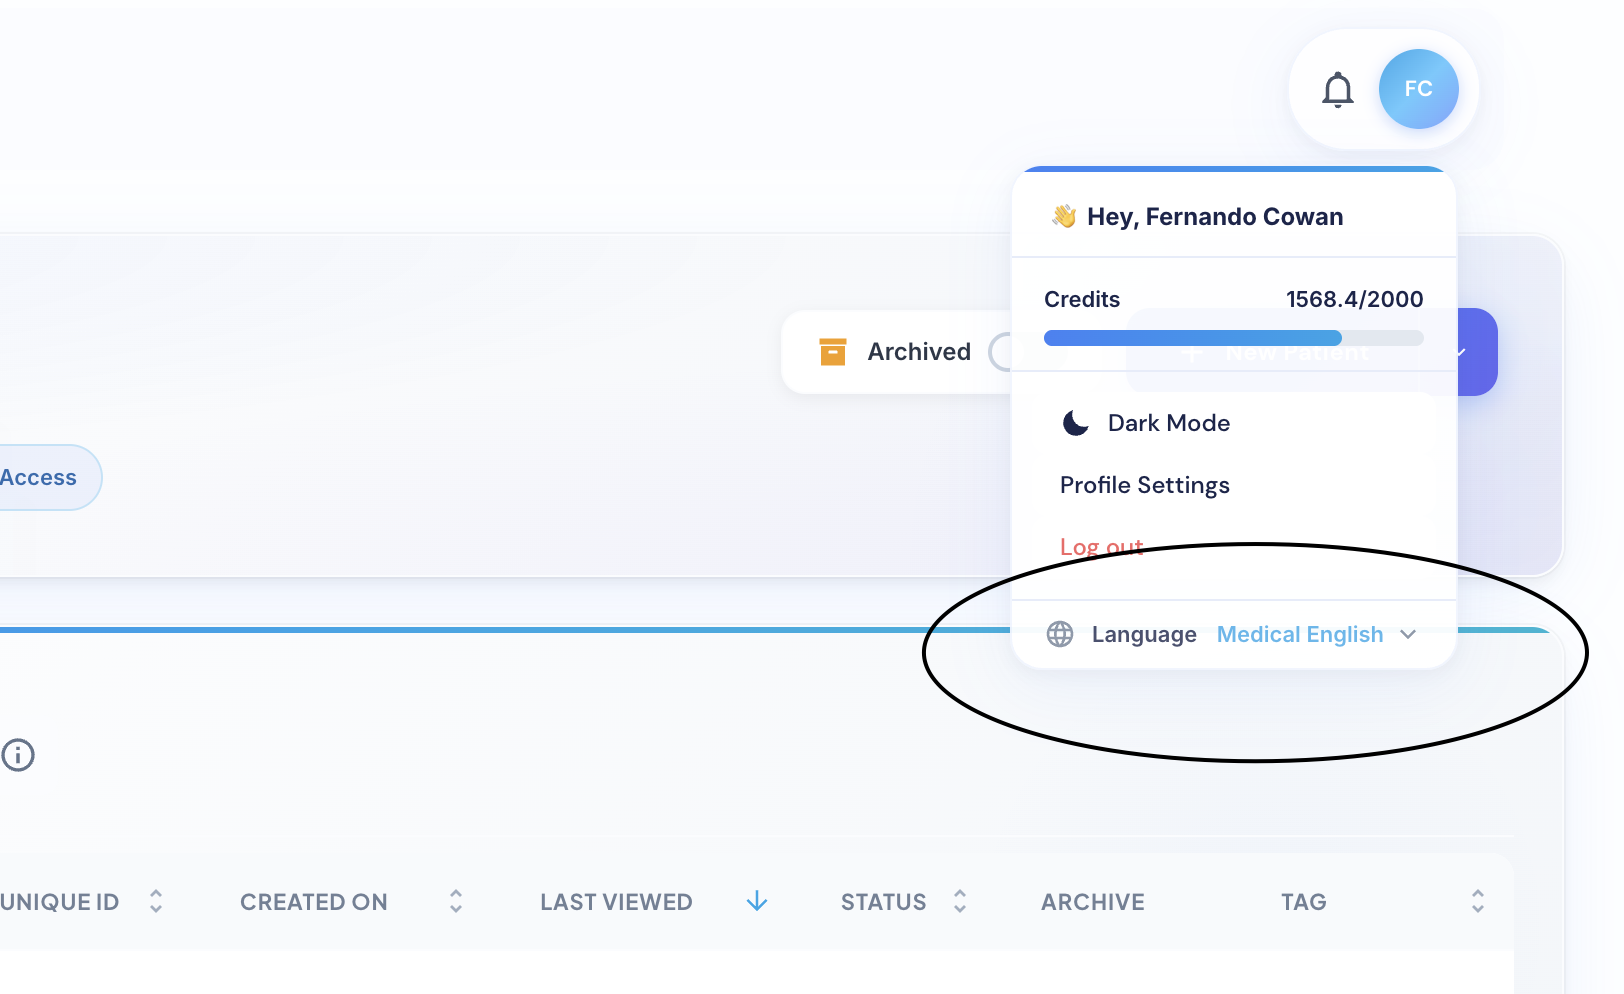The image size is (1624, 994).
Task: Toggle the Archived switch
Action: 1000,352
